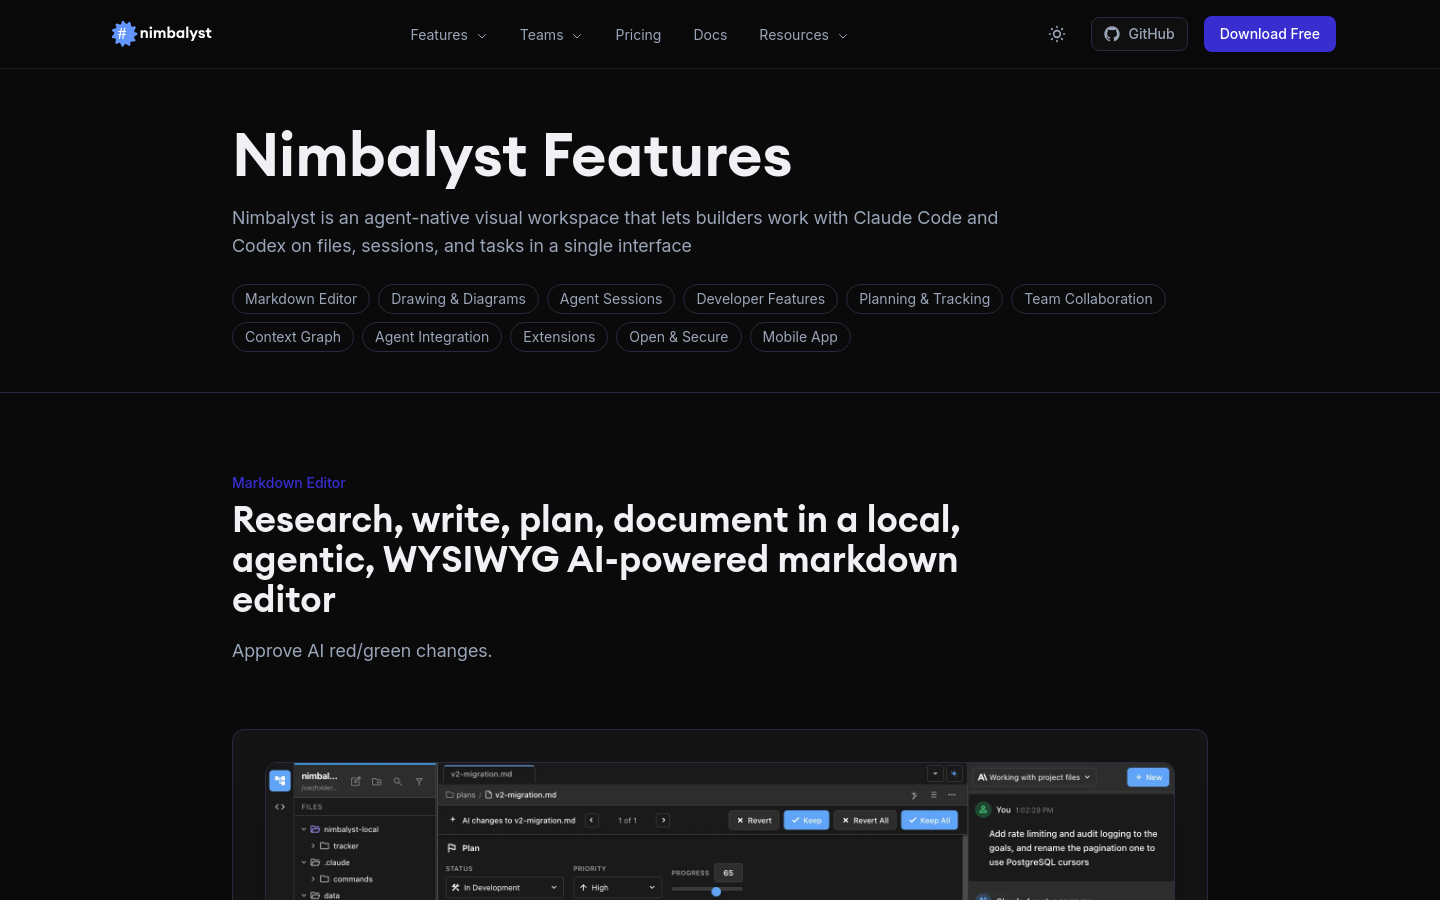Click the filter funnel icon in sidebar
1440x900 pixels.
tap(419, 781)
